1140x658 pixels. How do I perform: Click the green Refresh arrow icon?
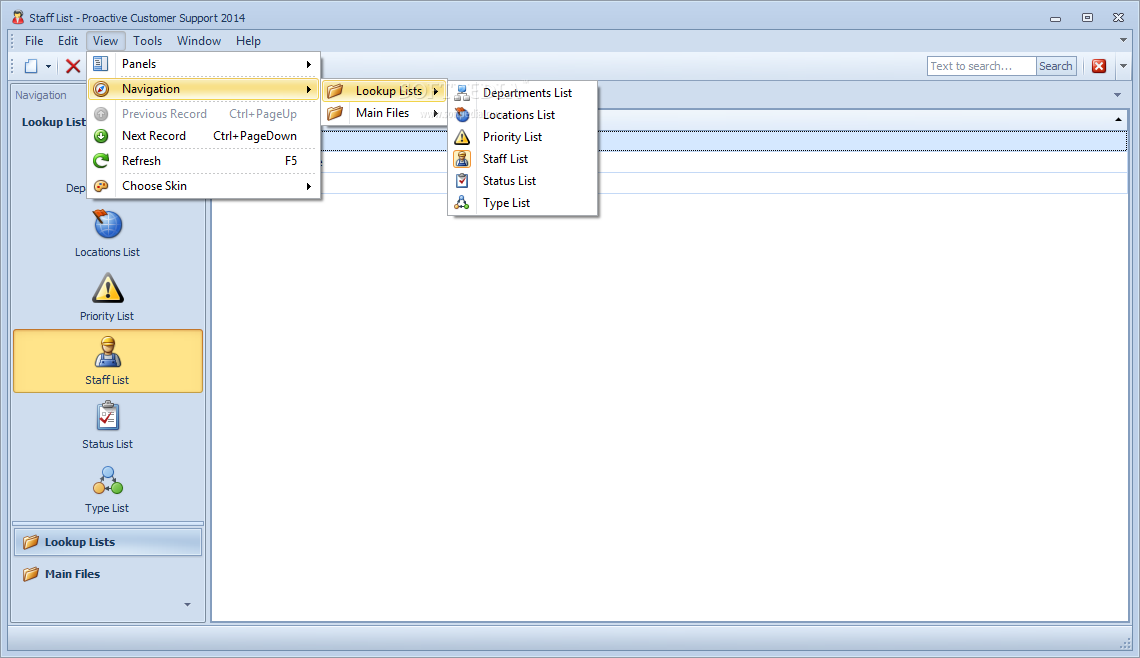point(101,161)
